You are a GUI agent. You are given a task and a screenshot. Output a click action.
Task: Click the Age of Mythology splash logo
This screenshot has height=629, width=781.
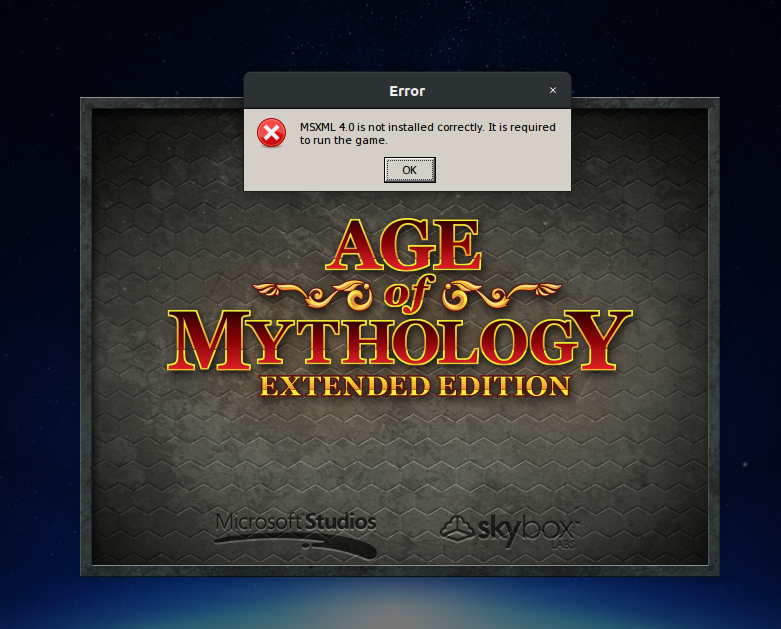[400, 308]
